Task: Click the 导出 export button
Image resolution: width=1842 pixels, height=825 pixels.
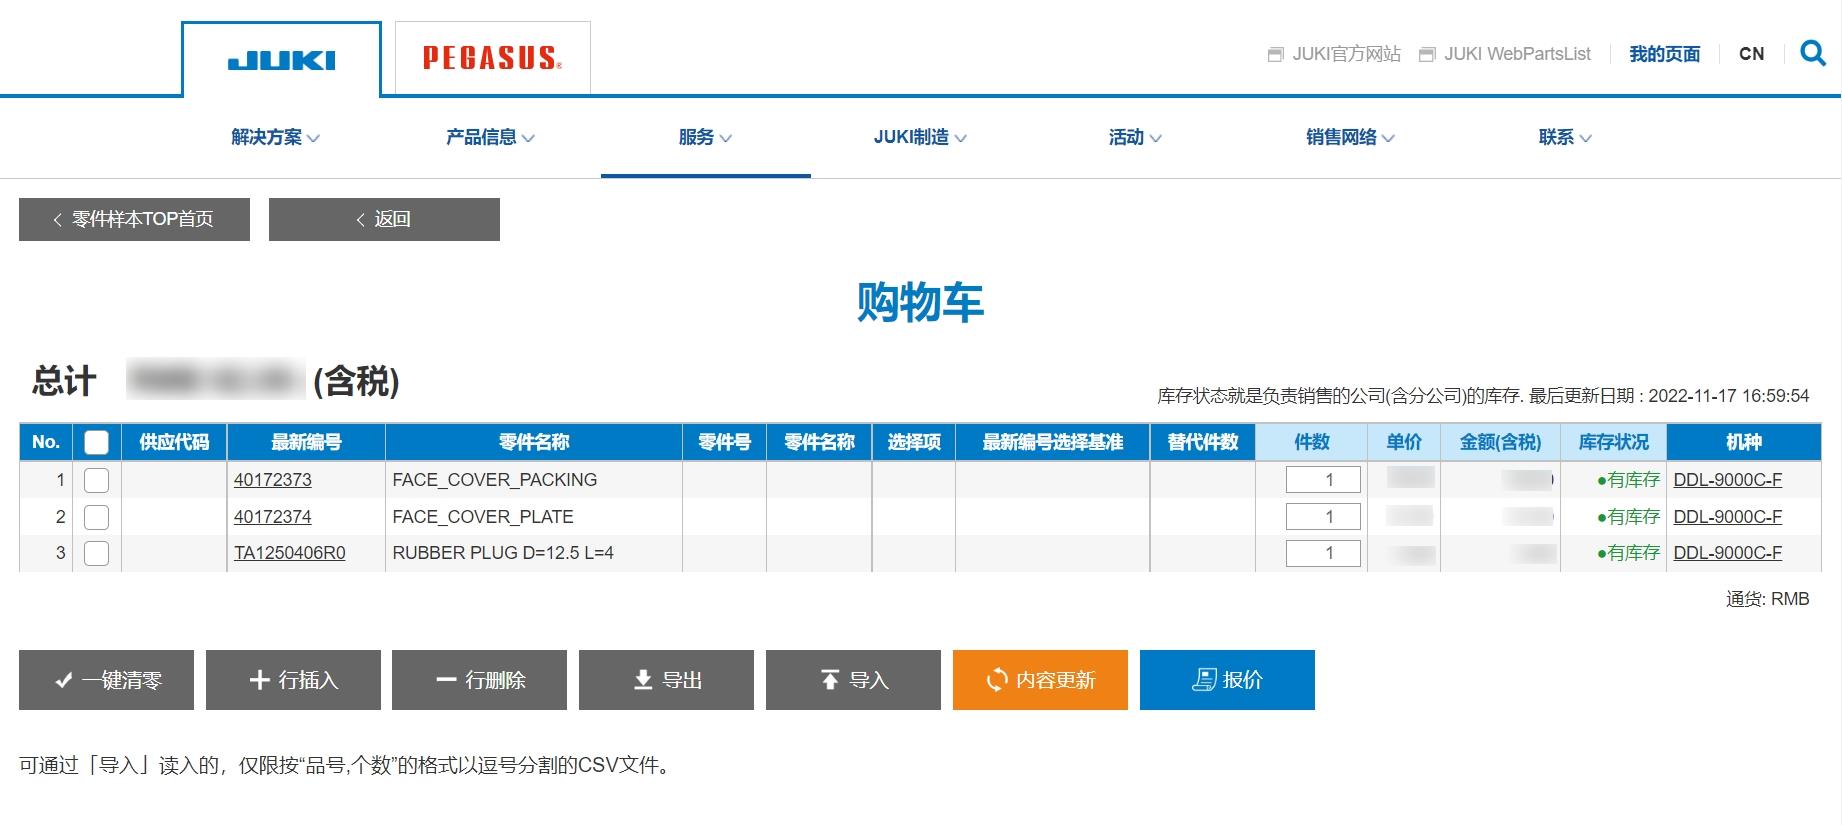Action: coord(666,680)
